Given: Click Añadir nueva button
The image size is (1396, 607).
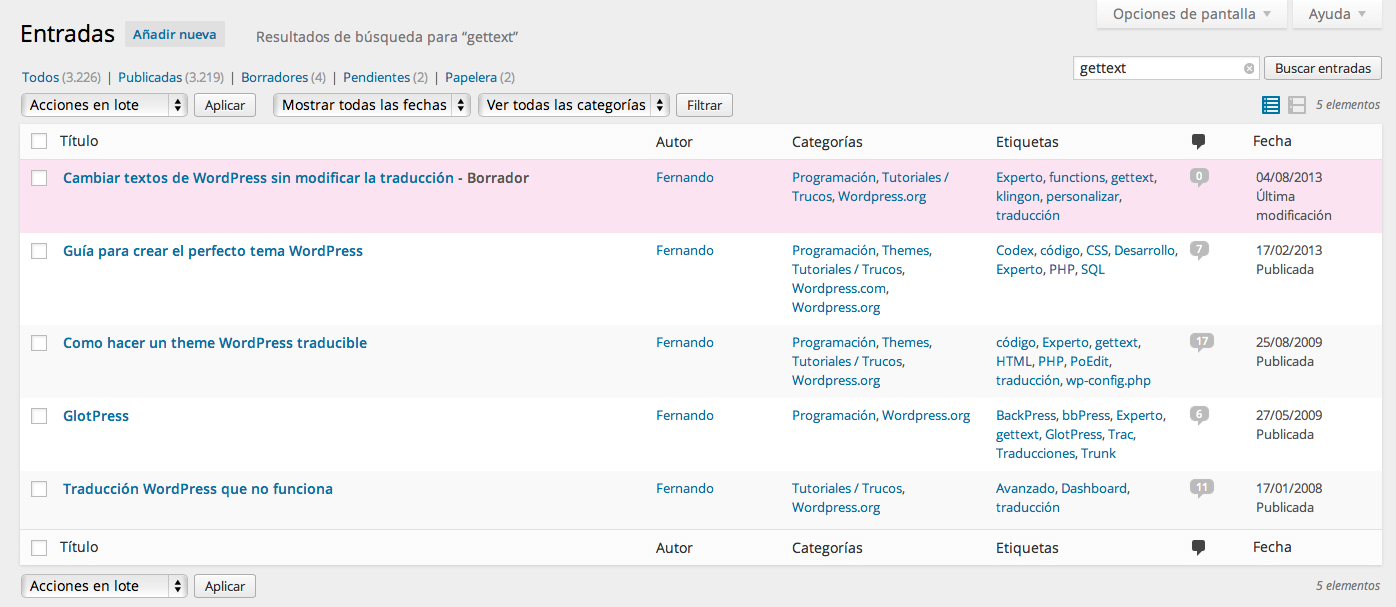Looking at the screenshot, I should click(x=175, y=34).
